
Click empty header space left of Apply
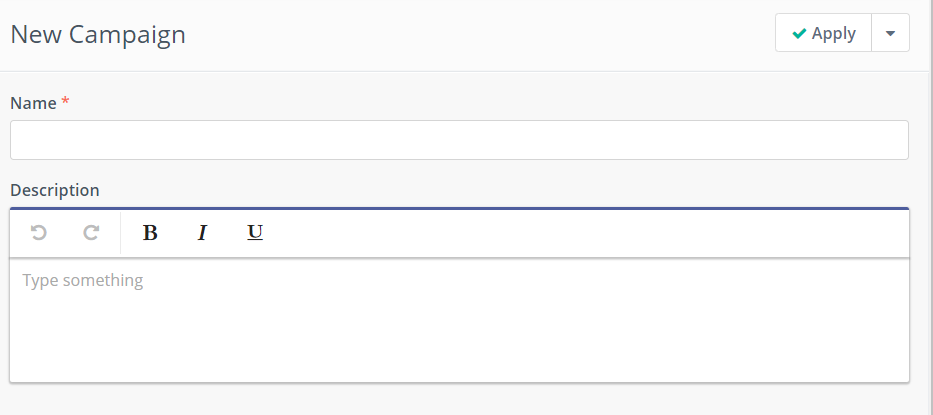[x=480, y=34]
